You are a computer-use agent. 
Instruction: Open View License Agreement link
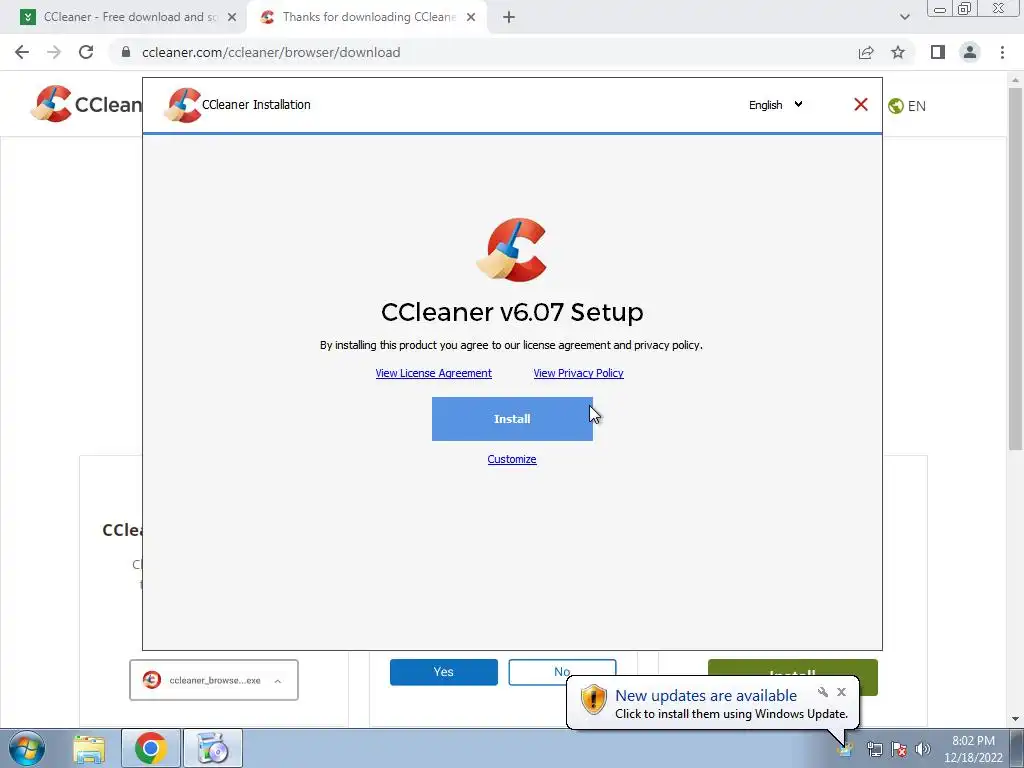[x=434, y=373]
